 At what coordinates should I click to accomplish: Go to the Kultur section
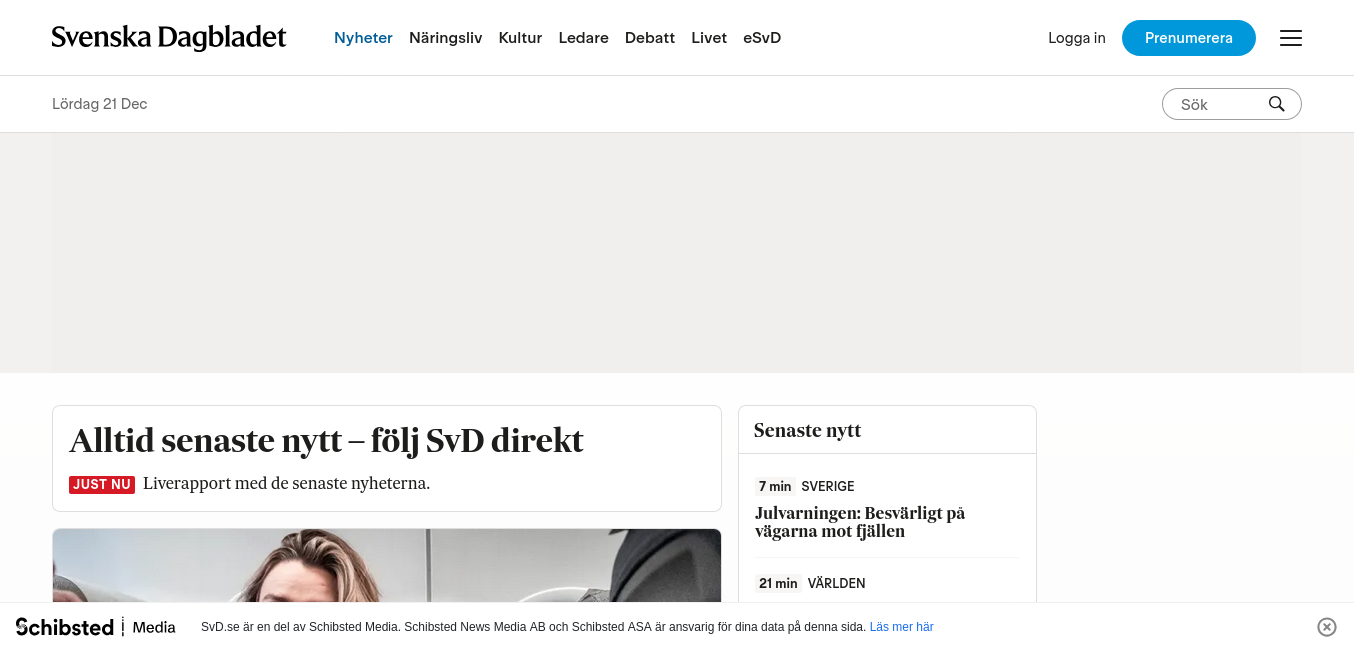click(x=520, y=38)
